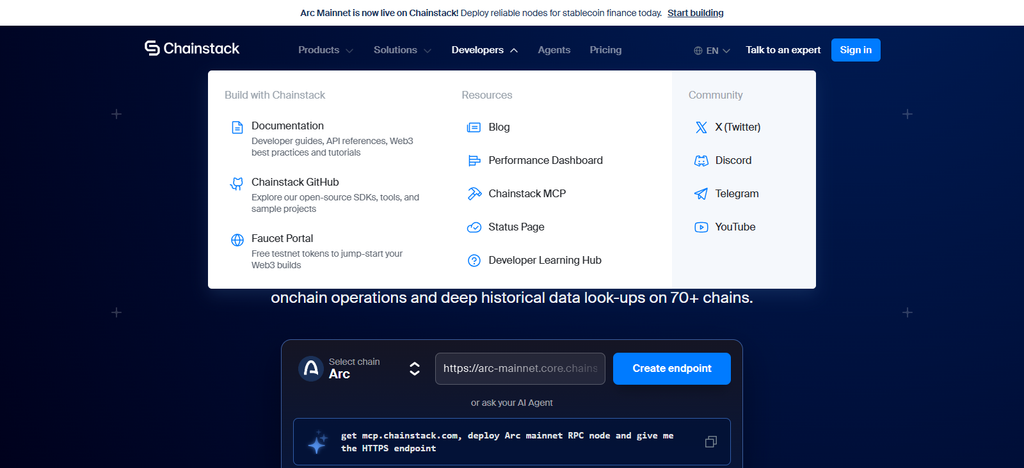The width and height of the screenshot is (1024, 468).
Task: Open the Pricing nav item
Action: tap(605, 50)
